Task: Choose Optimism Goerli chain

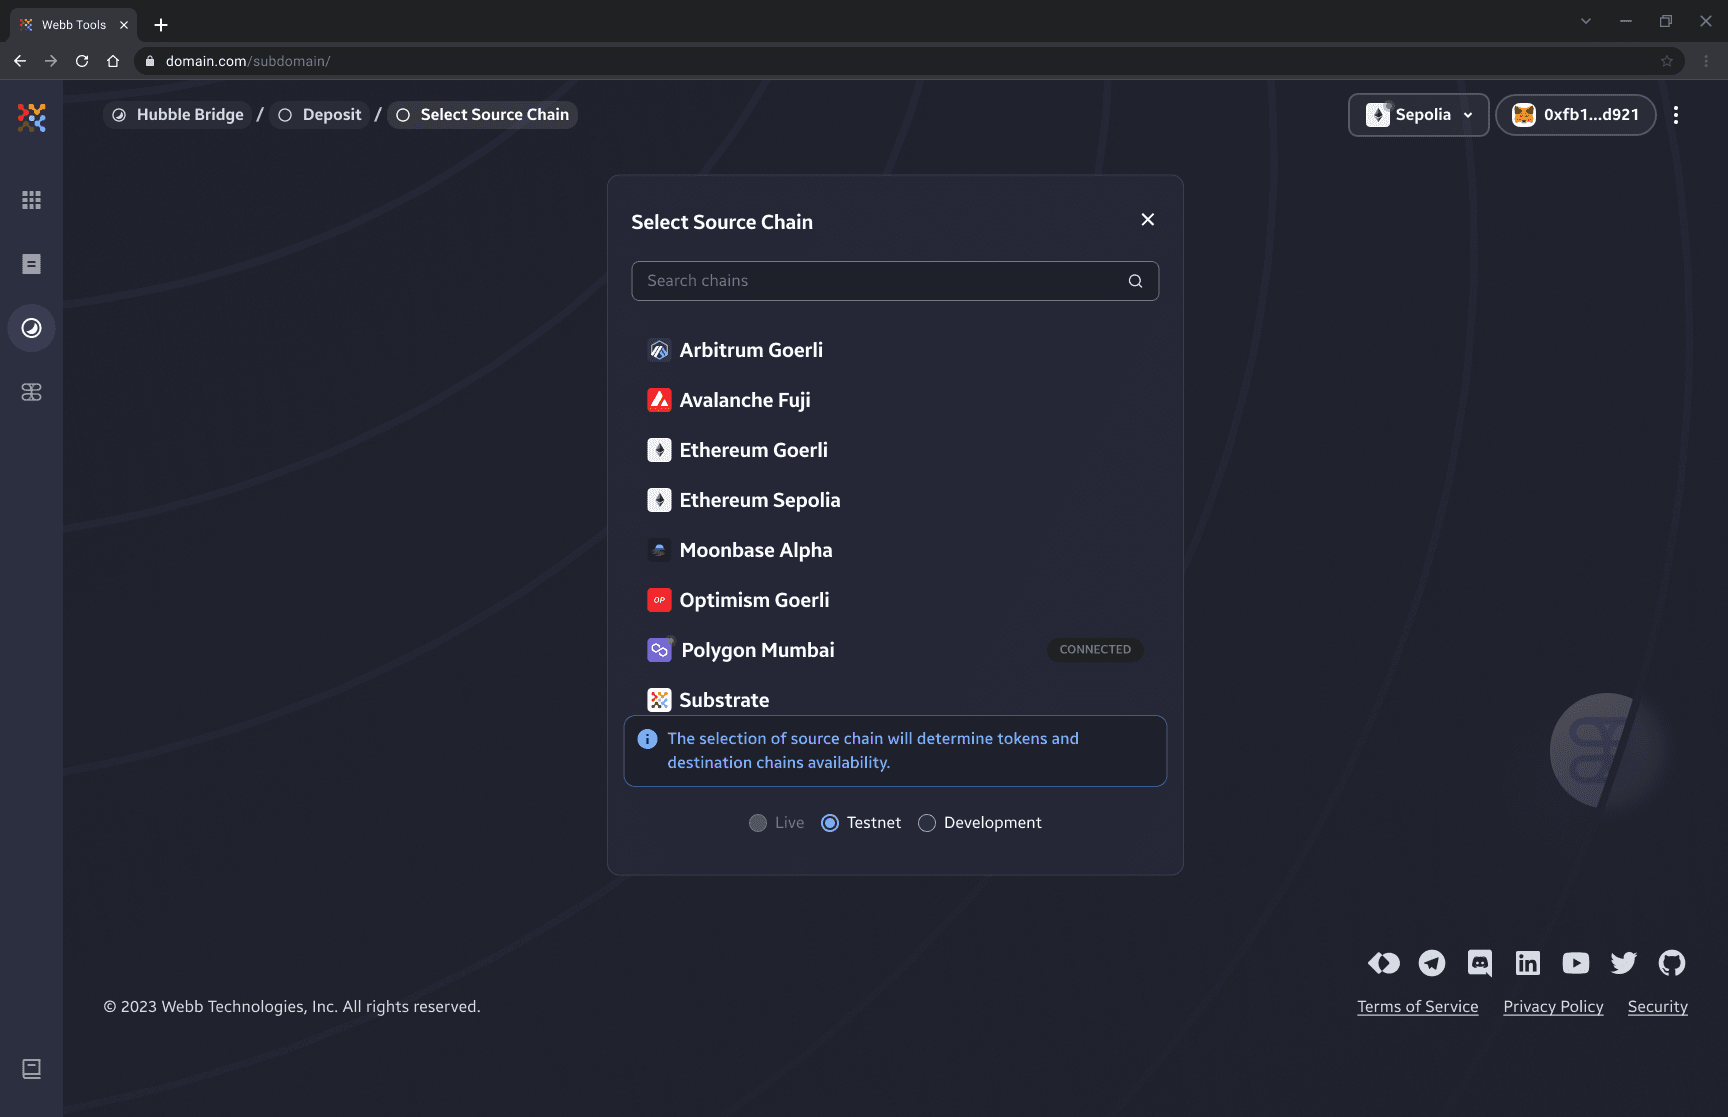Action: 895,600
